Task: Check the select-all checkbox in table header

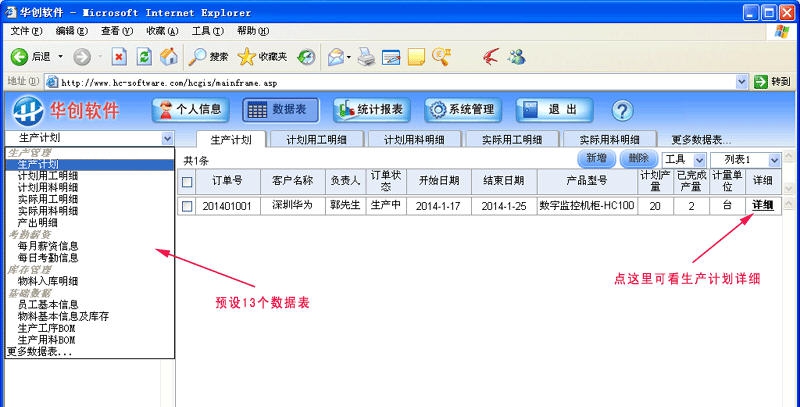Action: click(187, 182)
